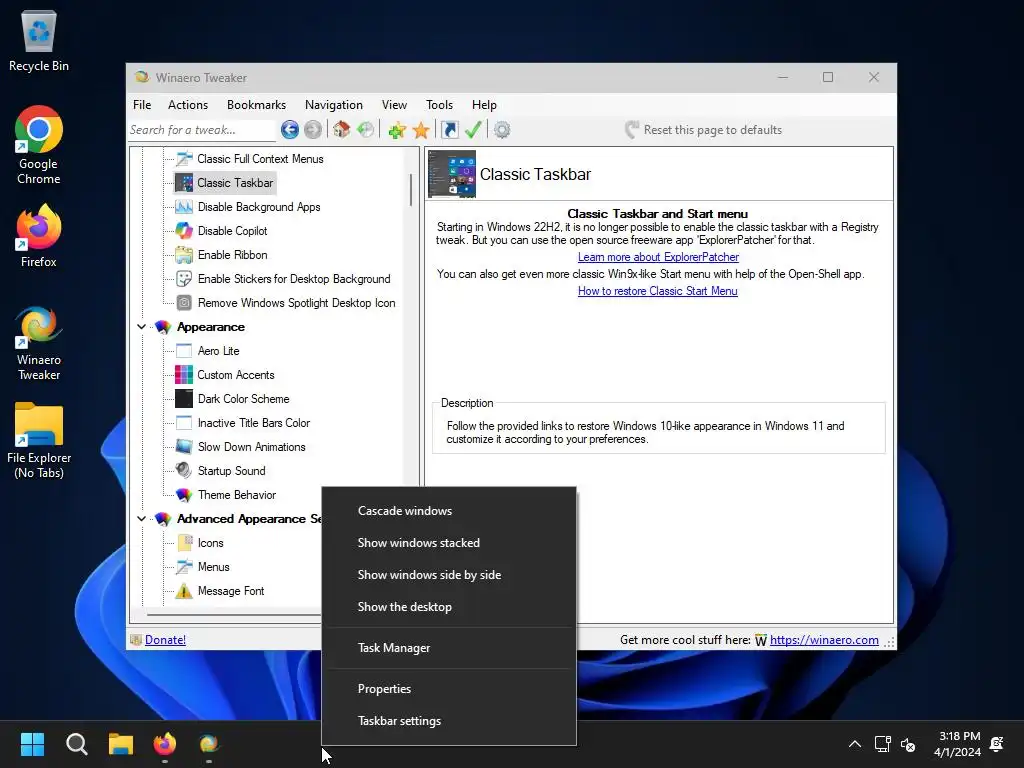The width and height of the screenshot is (1024, 768).
Task: Collapse the Advanced Appearance Settings category
Action: [142, 519]
